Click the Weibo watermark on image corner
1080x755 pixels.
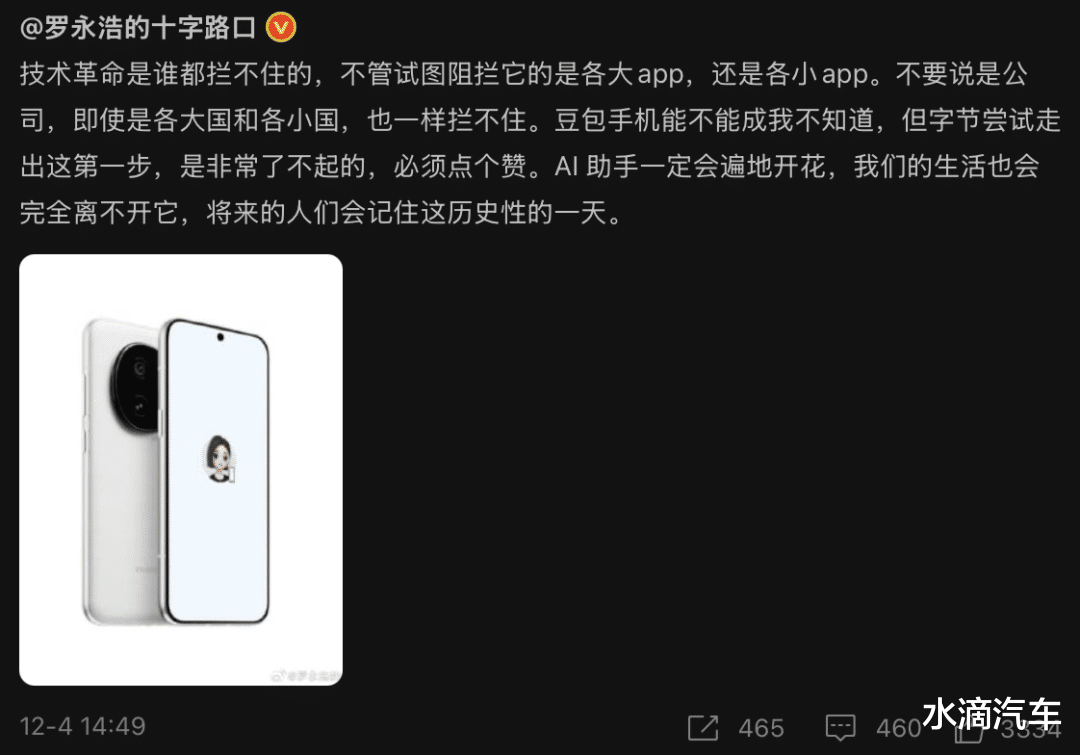pos(307,675)
